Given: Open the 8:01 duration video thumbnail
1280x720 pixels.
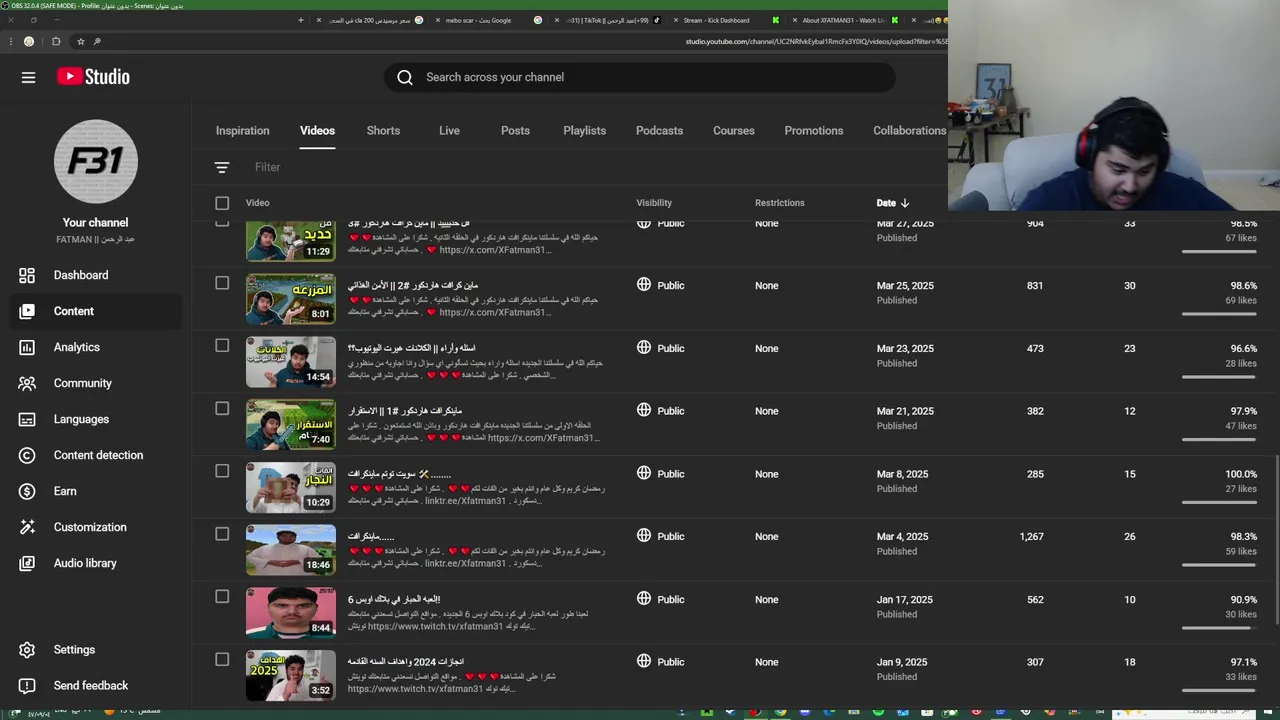Looking at the screenshot, I should (291, 299).
